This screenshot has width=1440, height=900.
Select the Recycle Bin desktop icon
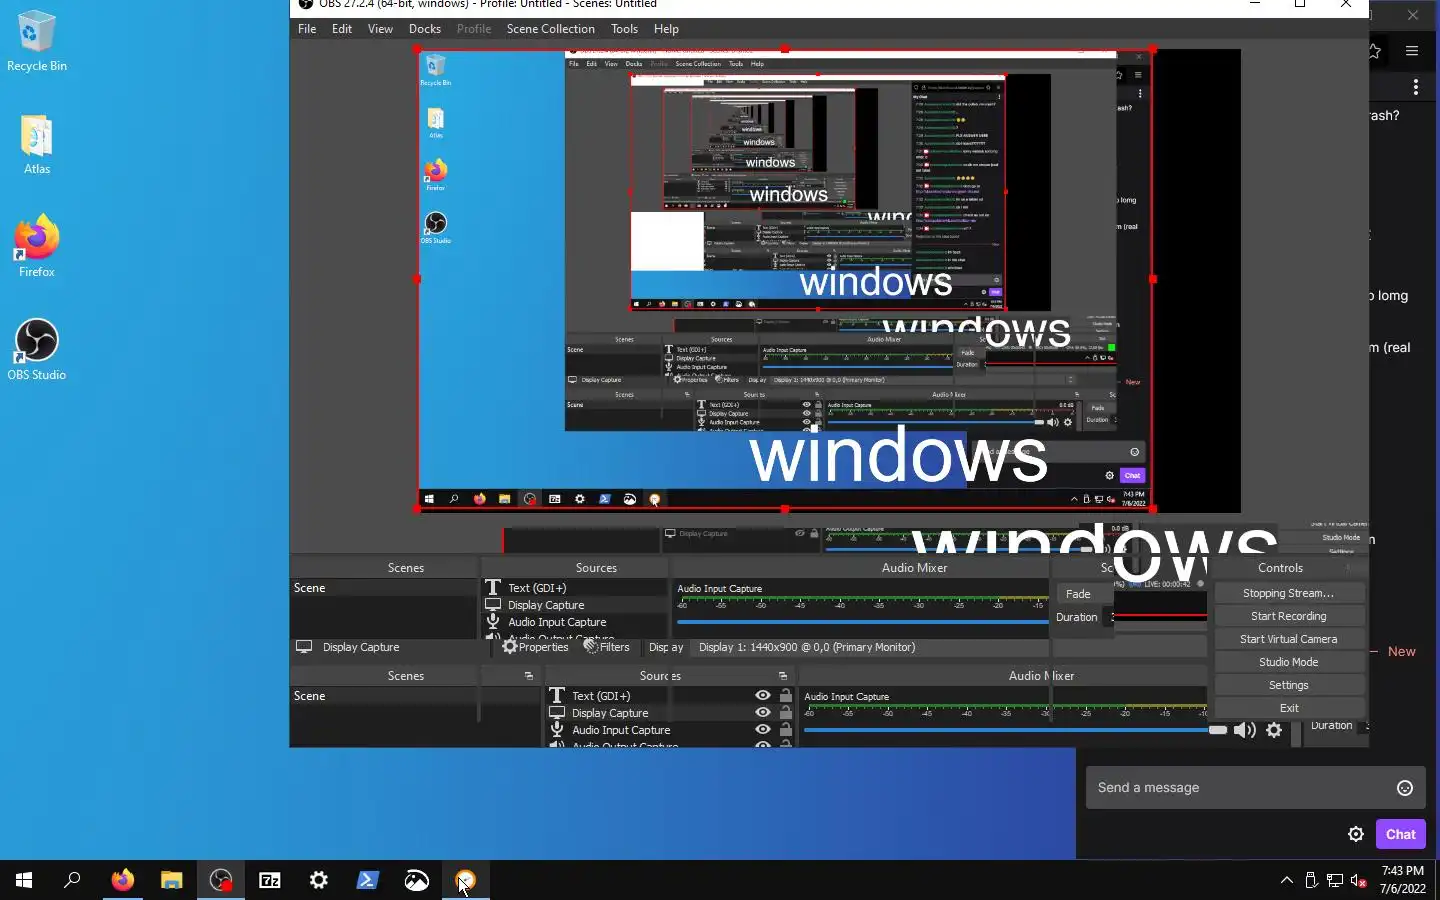[37, 41]
